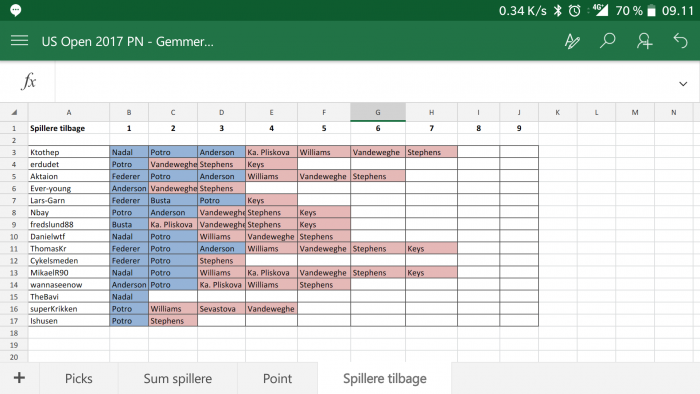
Task: Tap the fx function icon
Action: tap(29, 82)
